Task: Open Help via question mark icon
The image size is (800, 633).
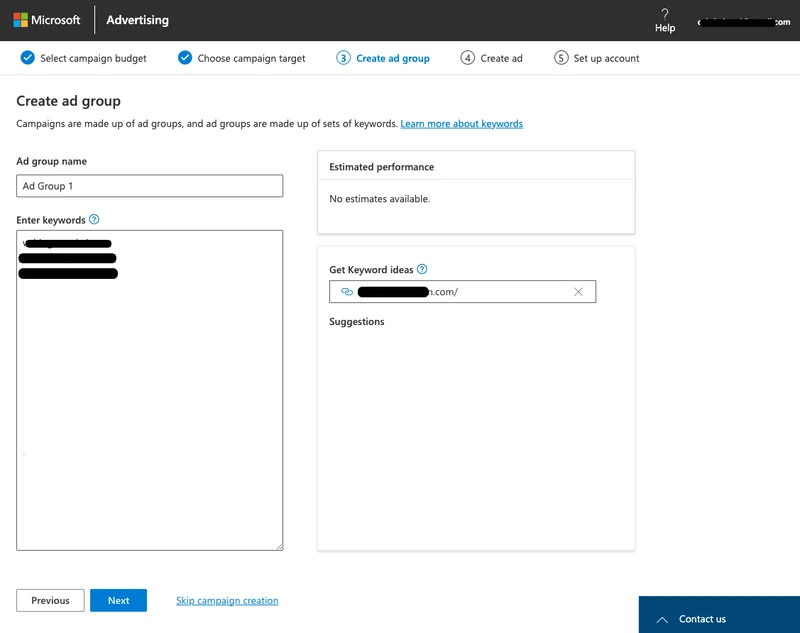Action: (665, 14)
